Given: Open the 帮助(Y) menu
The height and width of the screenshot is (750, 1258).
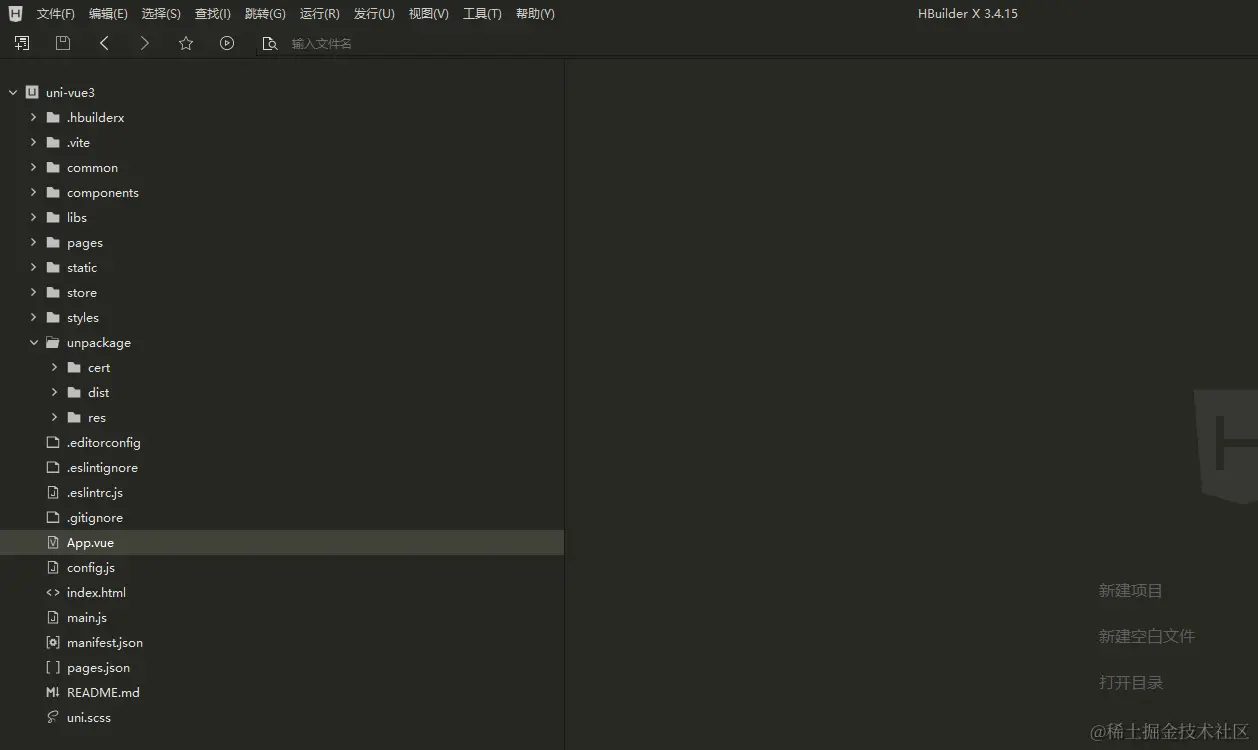Looking at the screenshot, I should click(x=535, y=14).
